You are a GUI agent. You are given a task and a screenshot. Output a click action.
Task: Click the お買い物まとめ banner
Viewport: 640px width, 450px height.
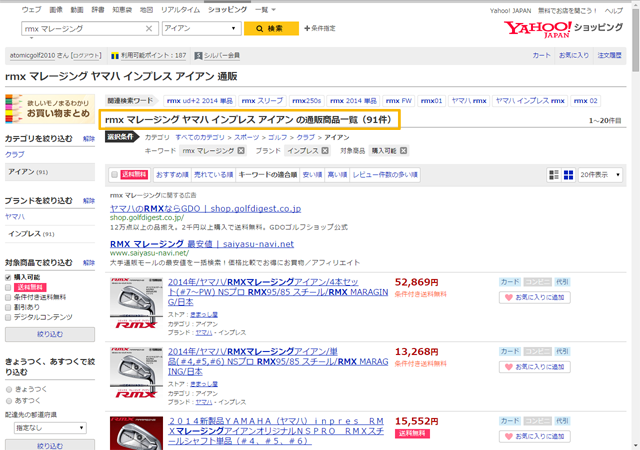[50, 109]
